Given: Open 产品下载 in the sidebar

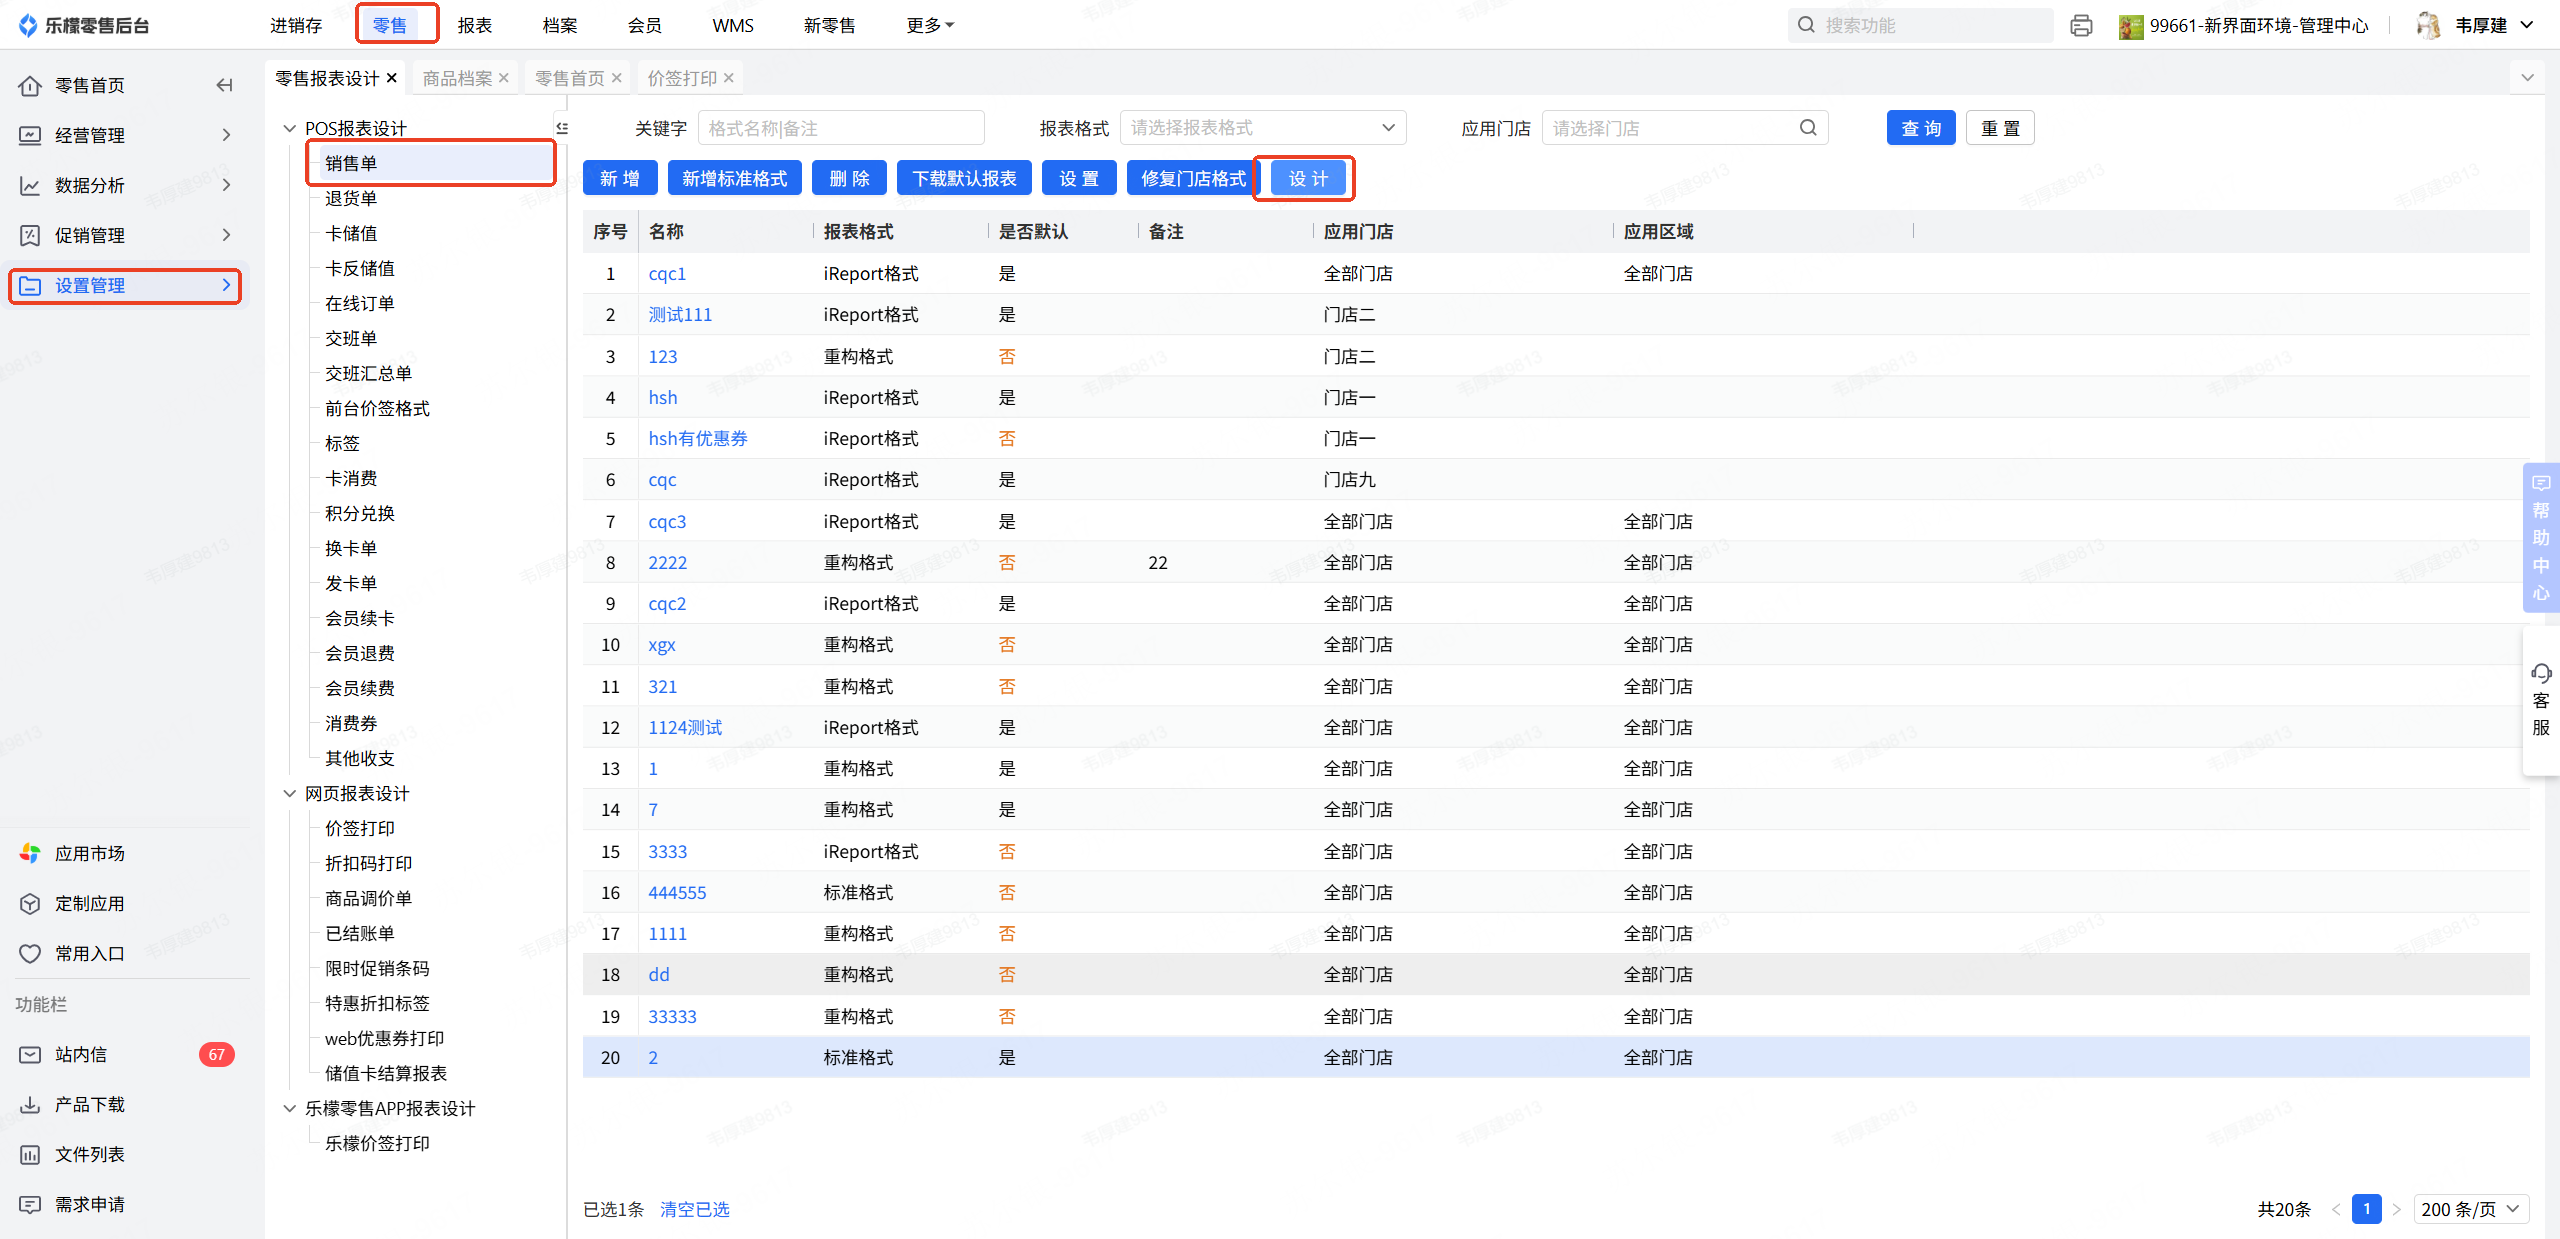Looking at the screenshot, I should pos(89,1104).
